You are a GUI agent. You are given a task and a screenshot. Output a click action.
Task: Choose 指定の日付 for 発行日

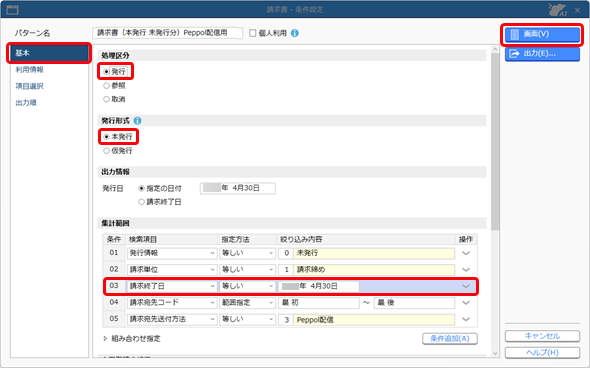(141, 188)
